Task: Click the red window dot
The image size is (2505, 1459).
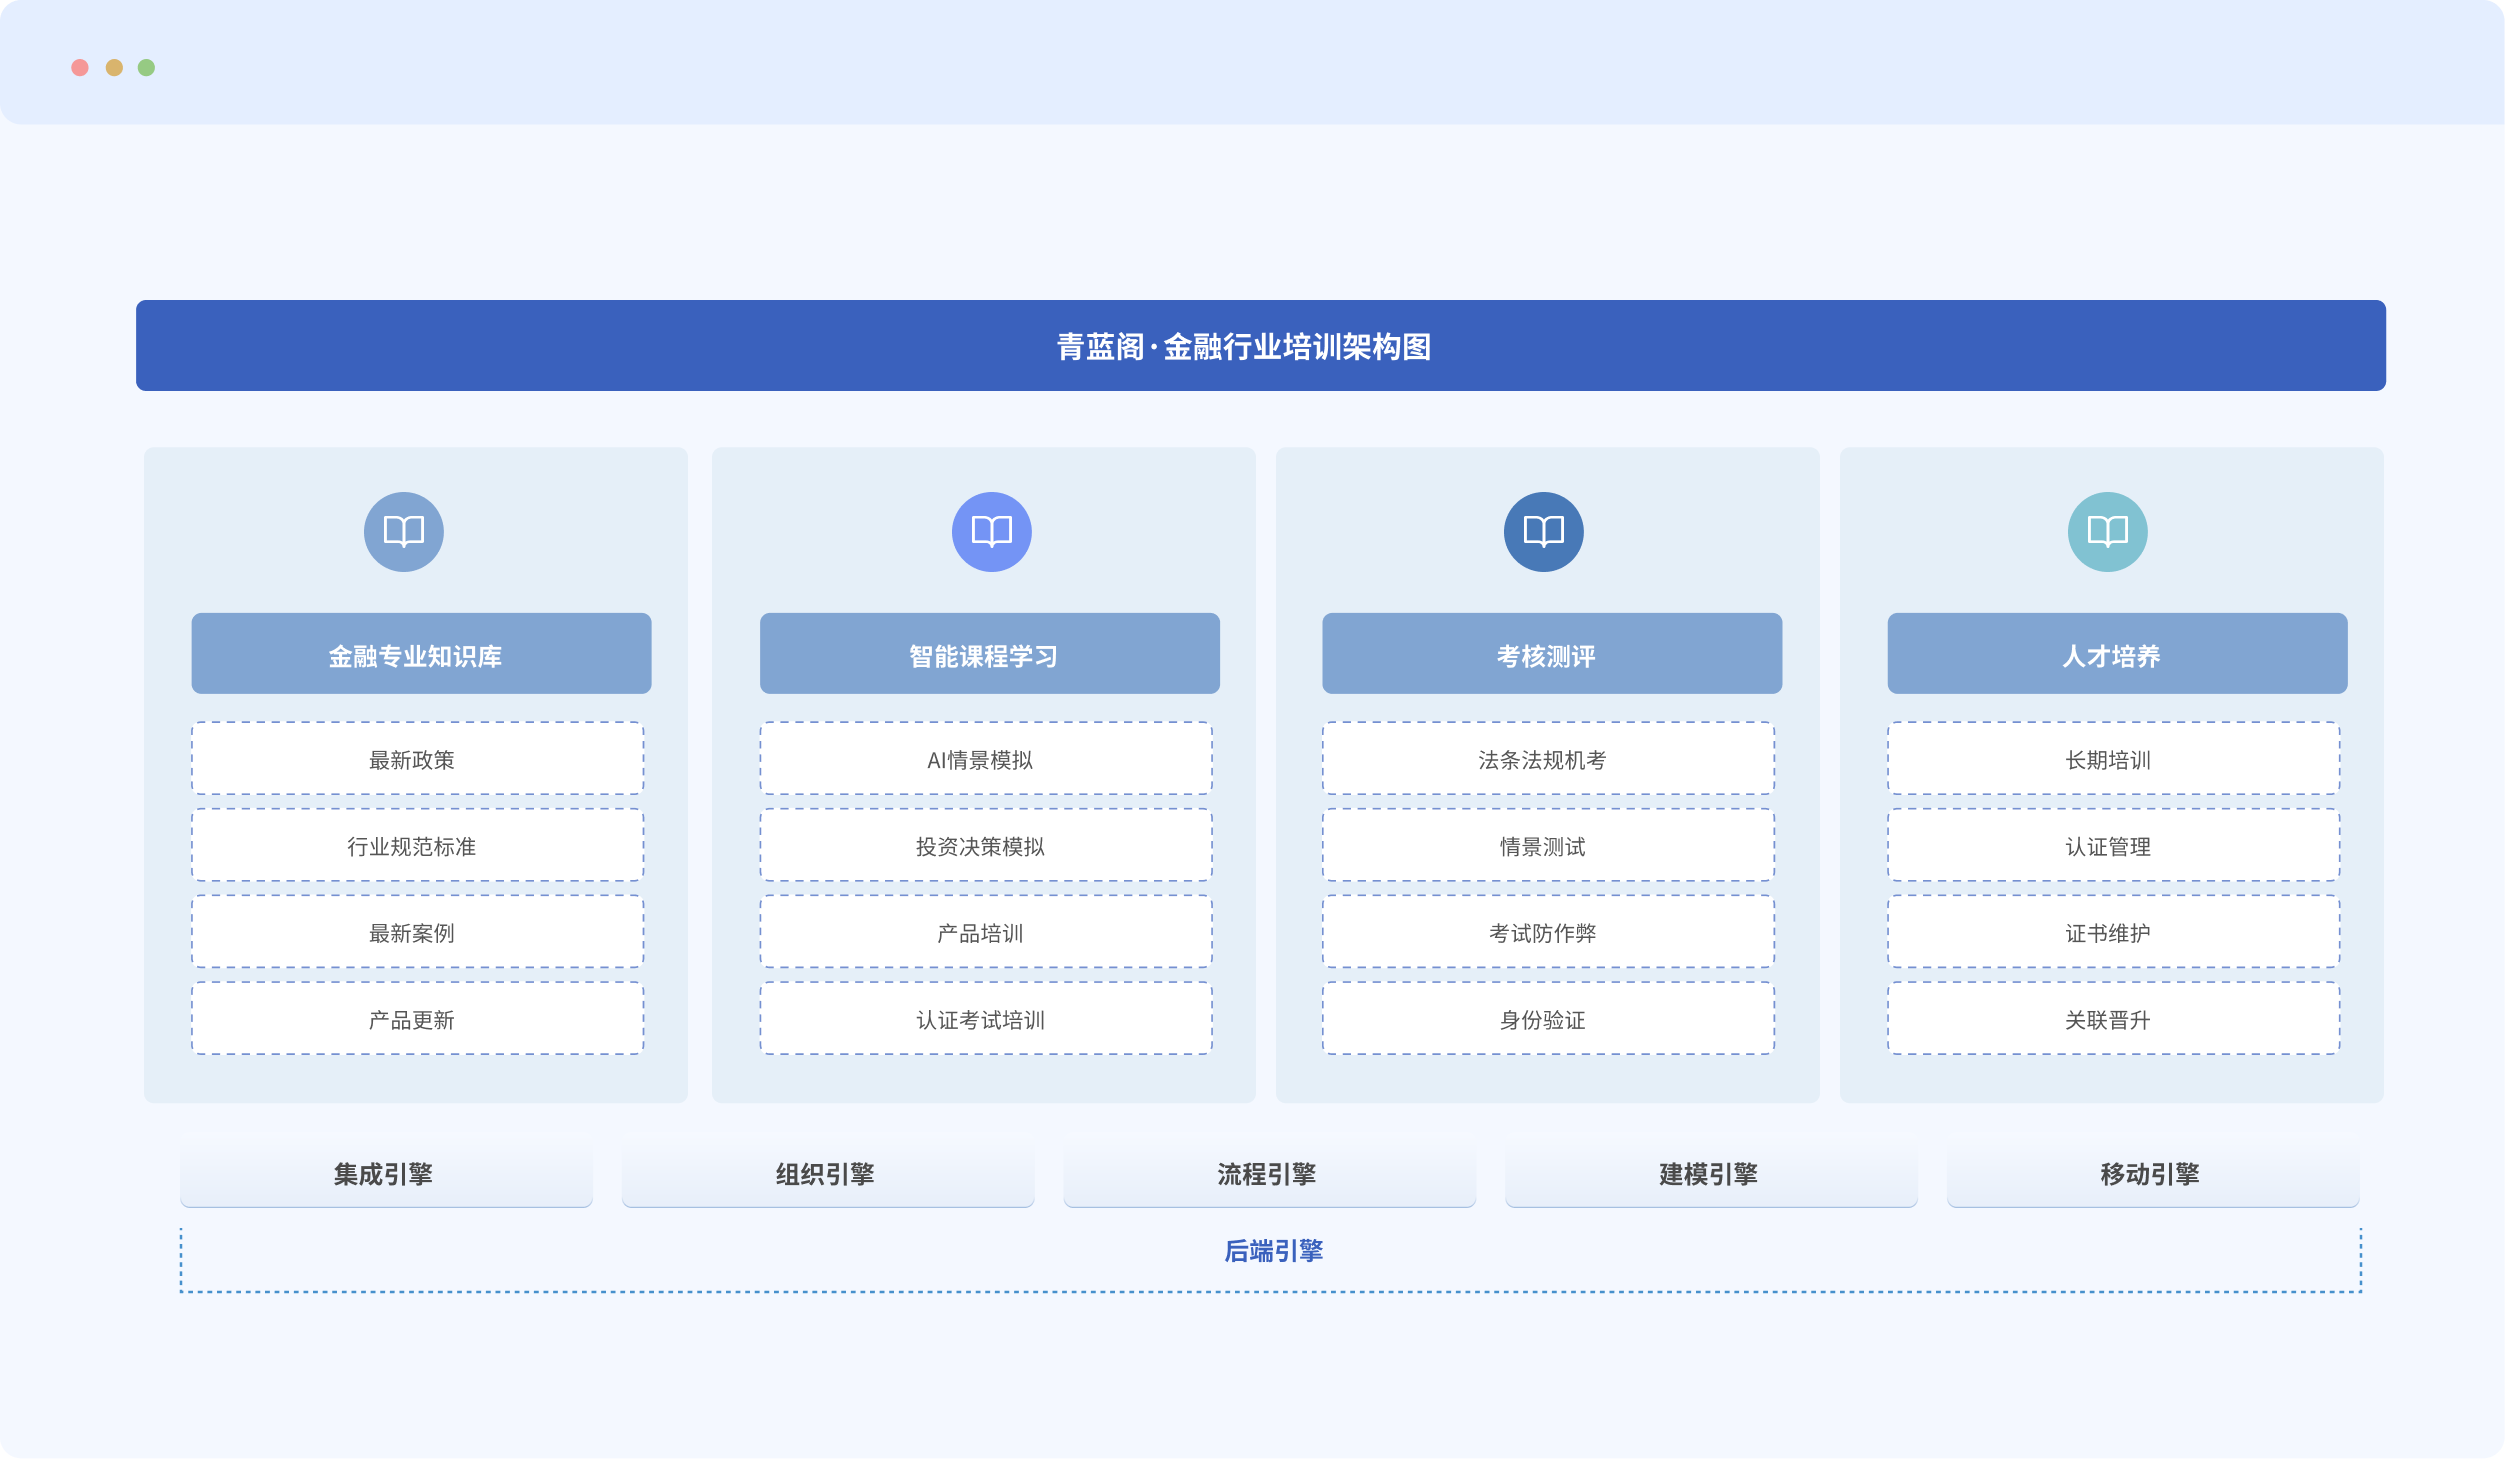Action: pyautogui.click(x=80, y=67)
